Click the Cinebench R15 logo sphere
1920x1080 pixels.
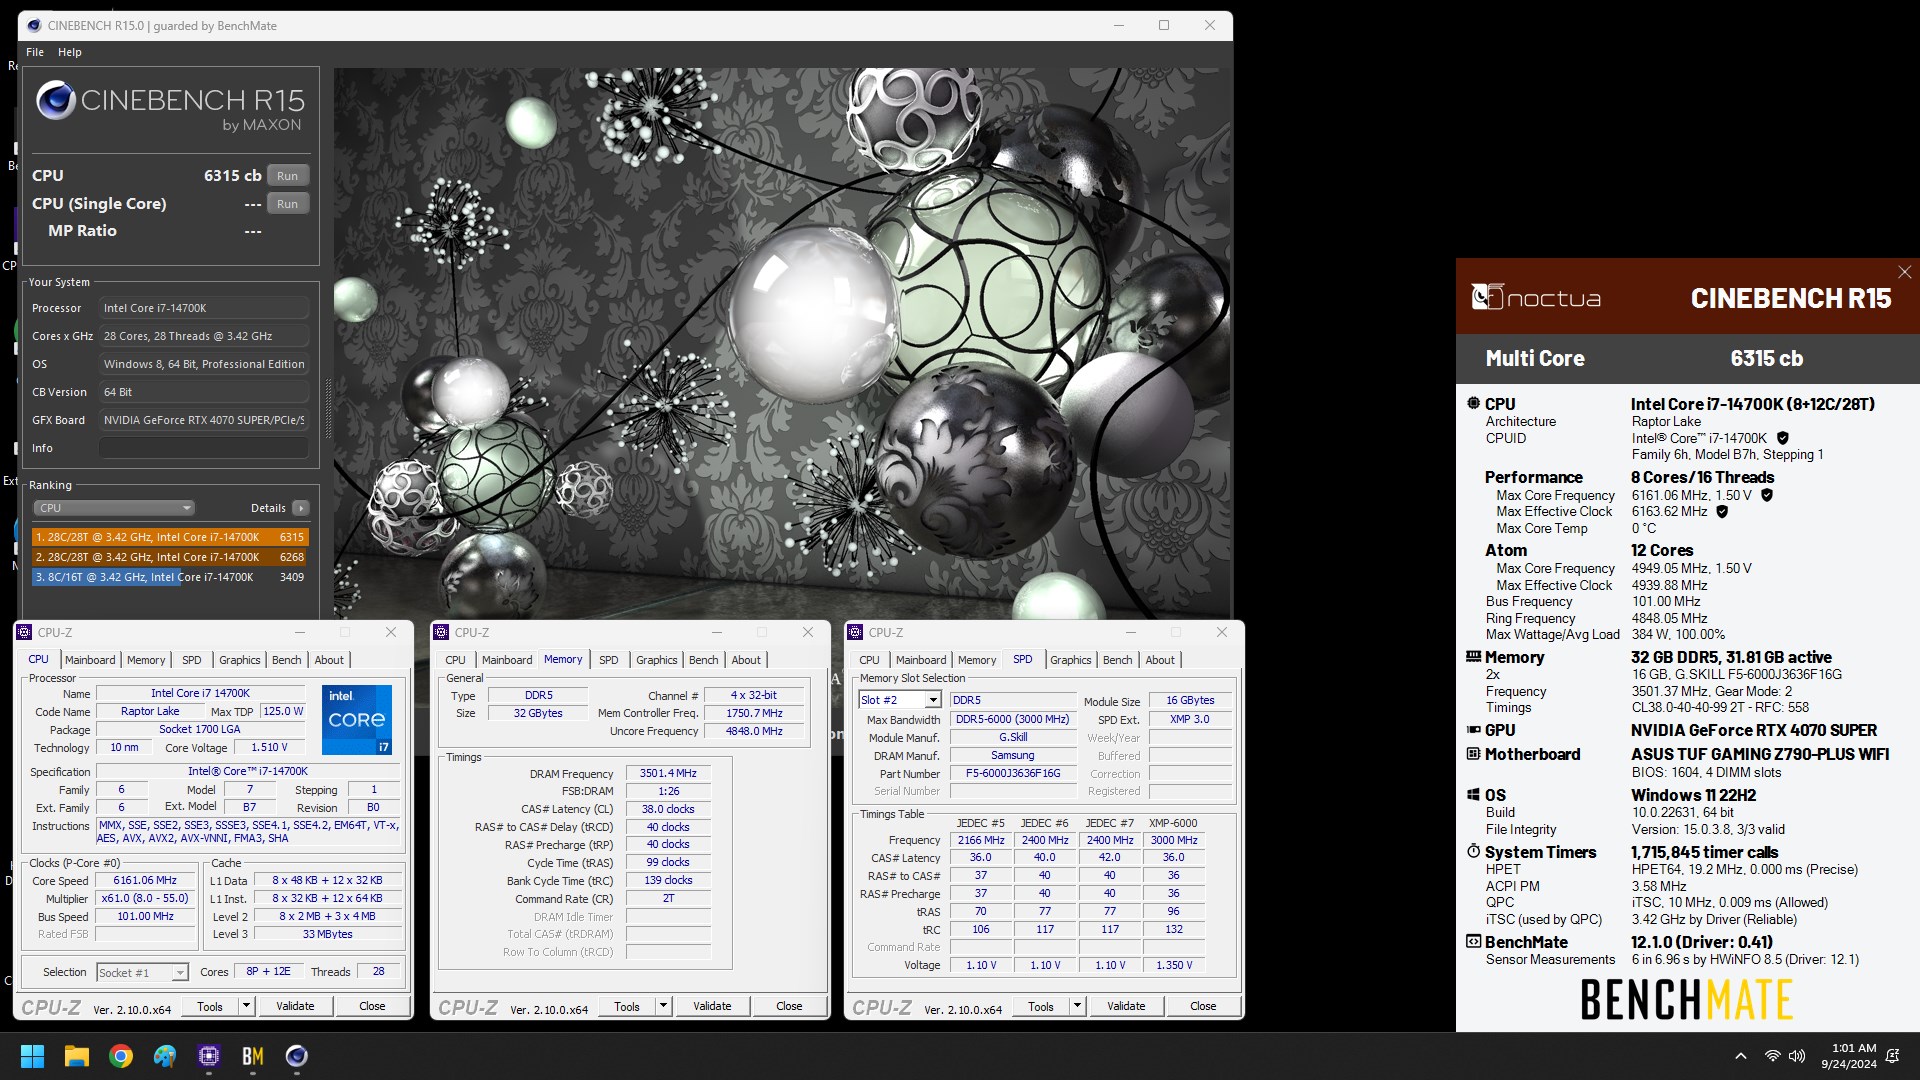[56, 100]
